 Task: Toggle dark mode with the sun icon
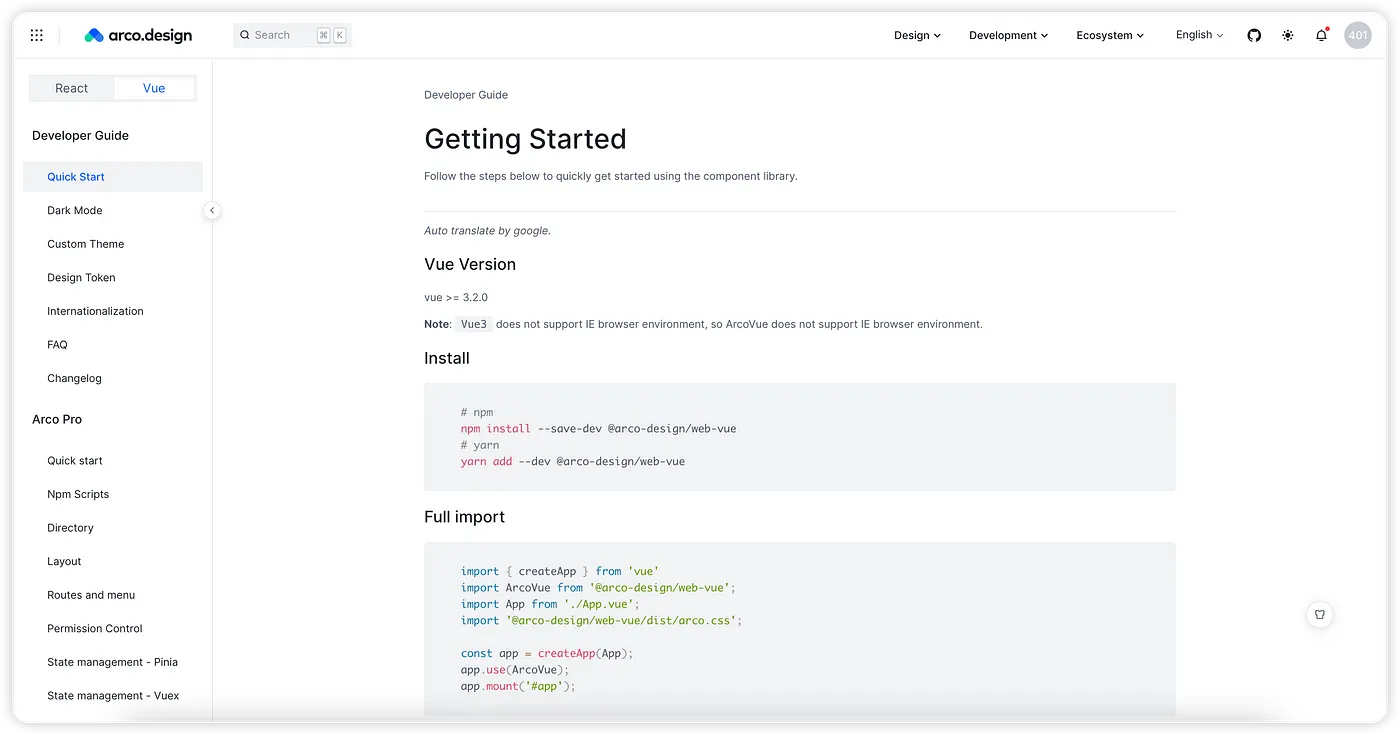click(x=1287, y=35)
